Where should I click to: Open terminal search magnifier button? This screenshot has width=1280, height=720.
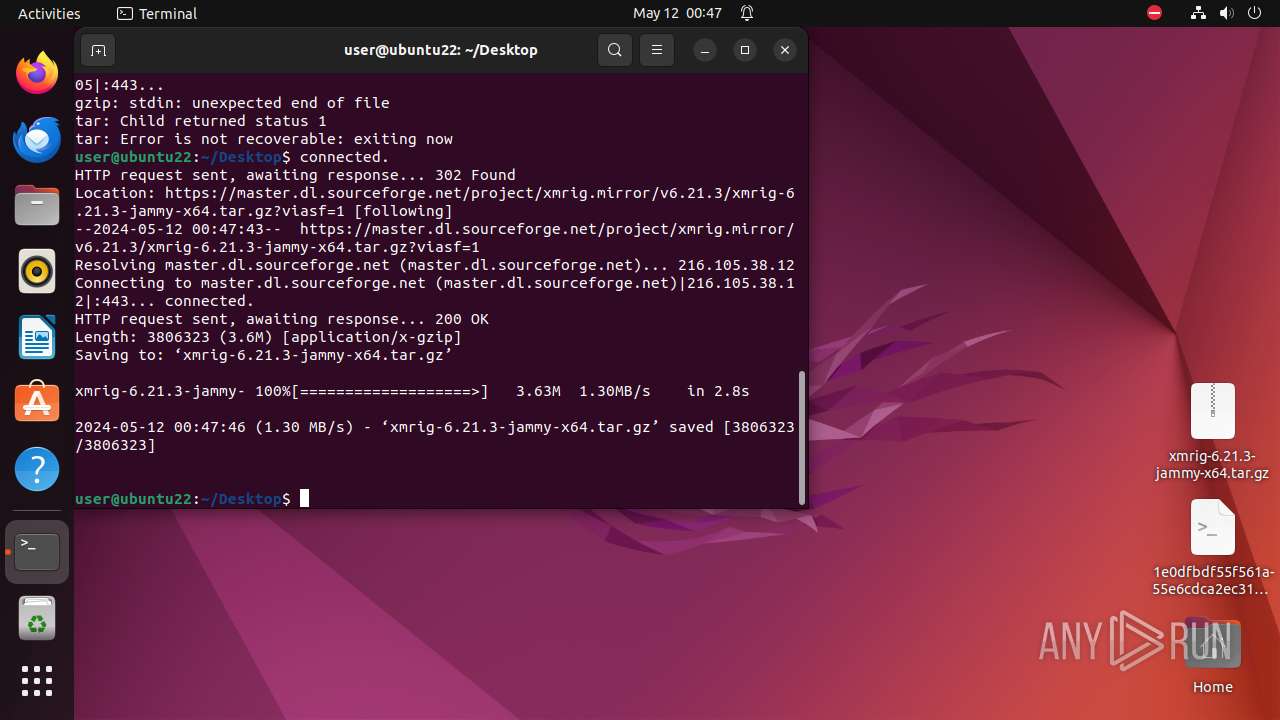point(615,50)
